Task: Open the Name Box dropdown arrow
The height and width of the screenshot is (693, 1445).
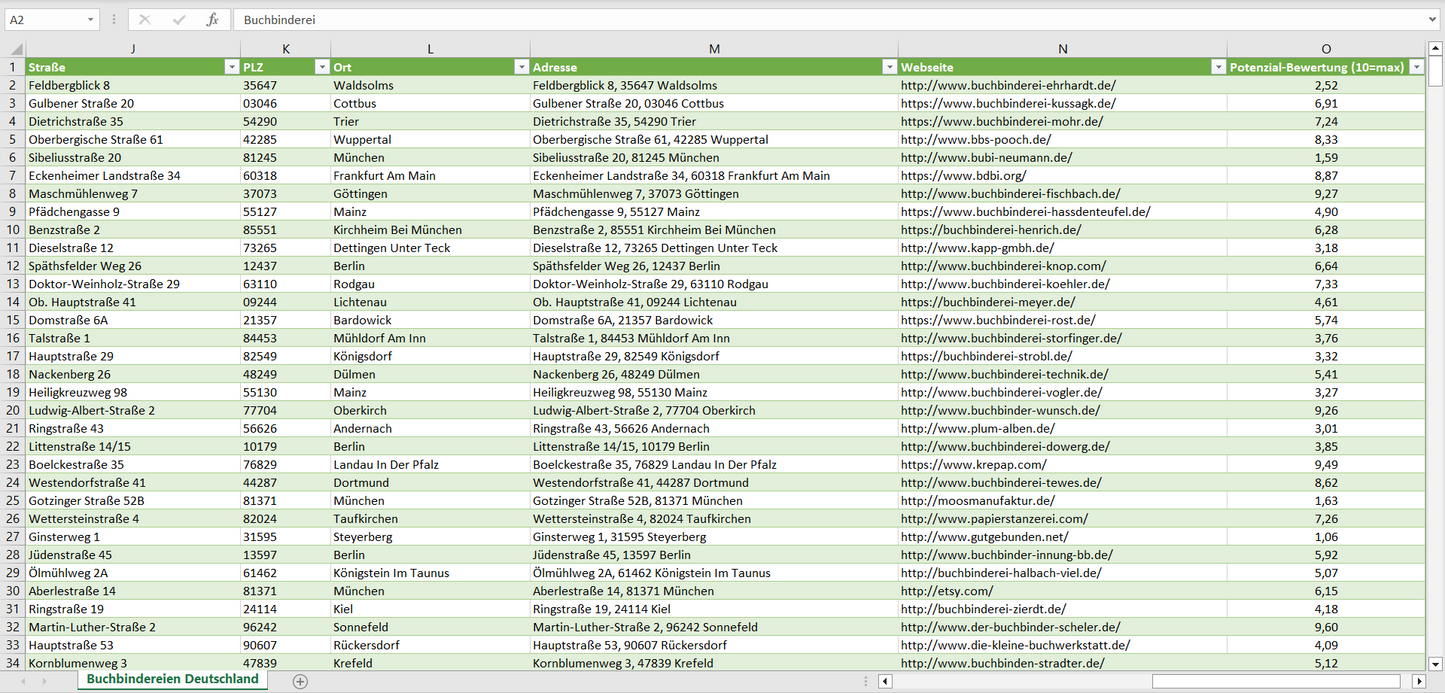Action: pyautogui.click(x=91, y=19)
